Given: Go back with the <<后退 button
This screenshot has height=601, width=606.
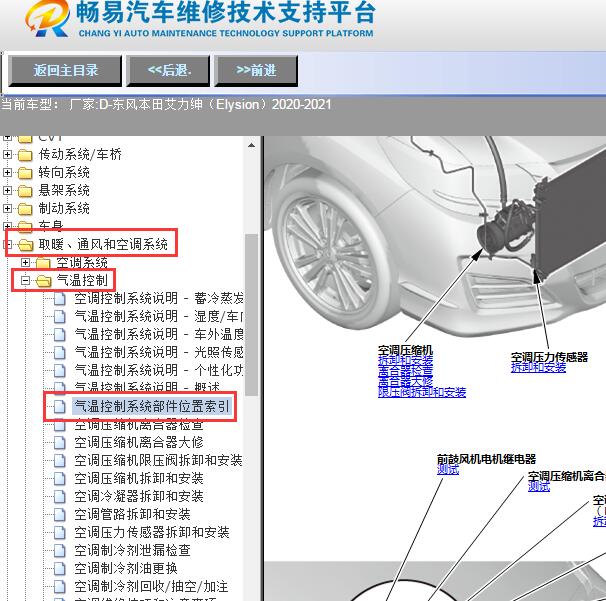Looking at the screenshot, I should (168, 70).
